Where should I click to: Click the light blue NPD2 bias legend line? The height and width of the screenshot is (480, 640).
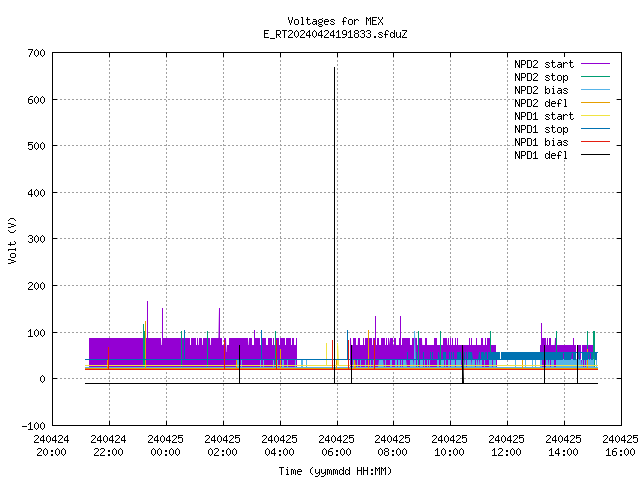[x=595, y=90]
